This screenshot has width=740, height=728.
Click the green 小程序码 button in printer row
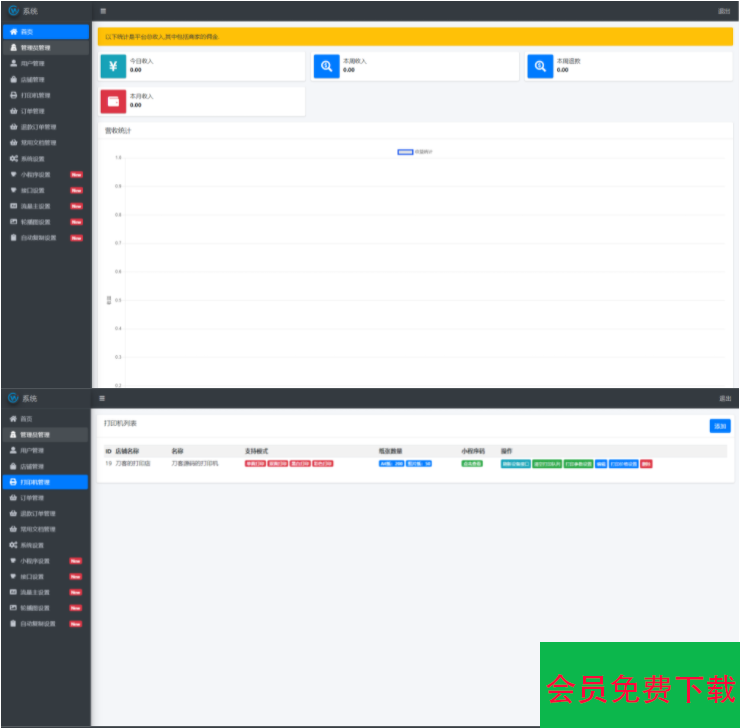point(472,464)
